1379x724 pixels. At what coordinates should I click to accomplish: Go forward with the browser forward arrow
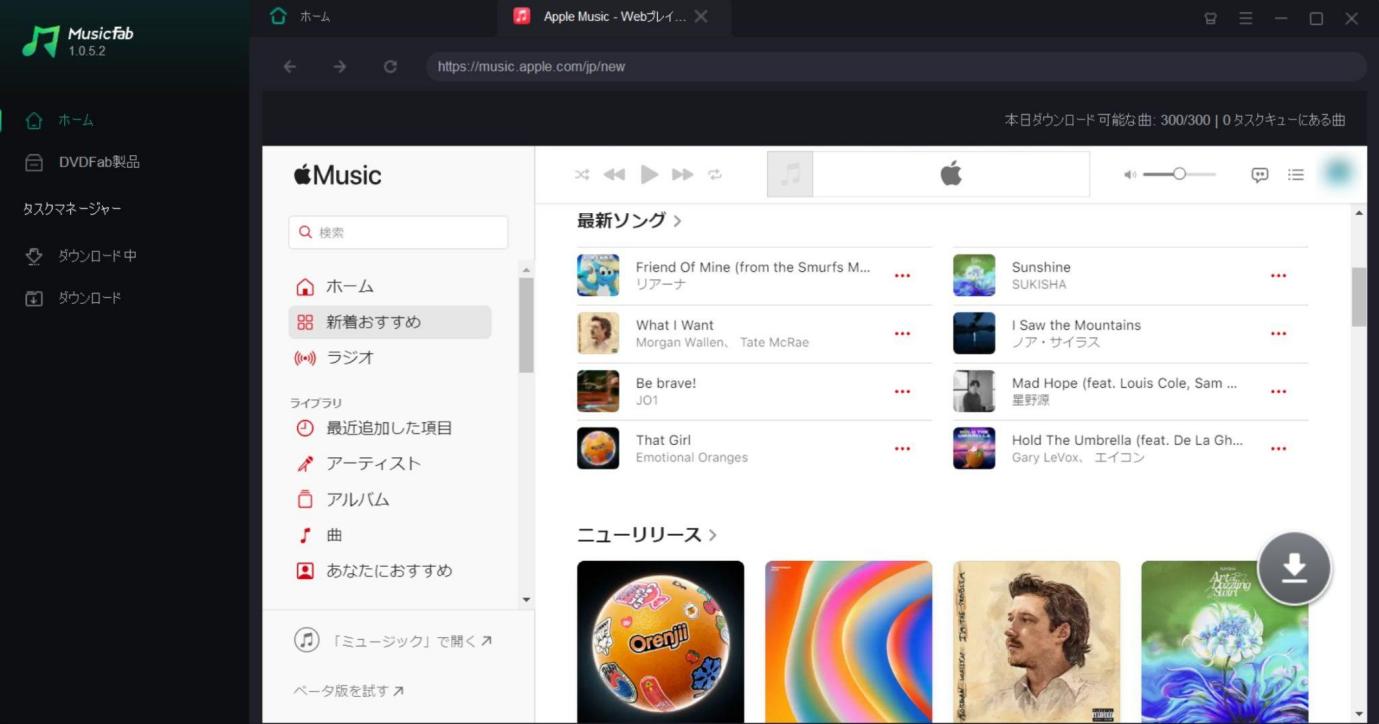pos(340,67)
